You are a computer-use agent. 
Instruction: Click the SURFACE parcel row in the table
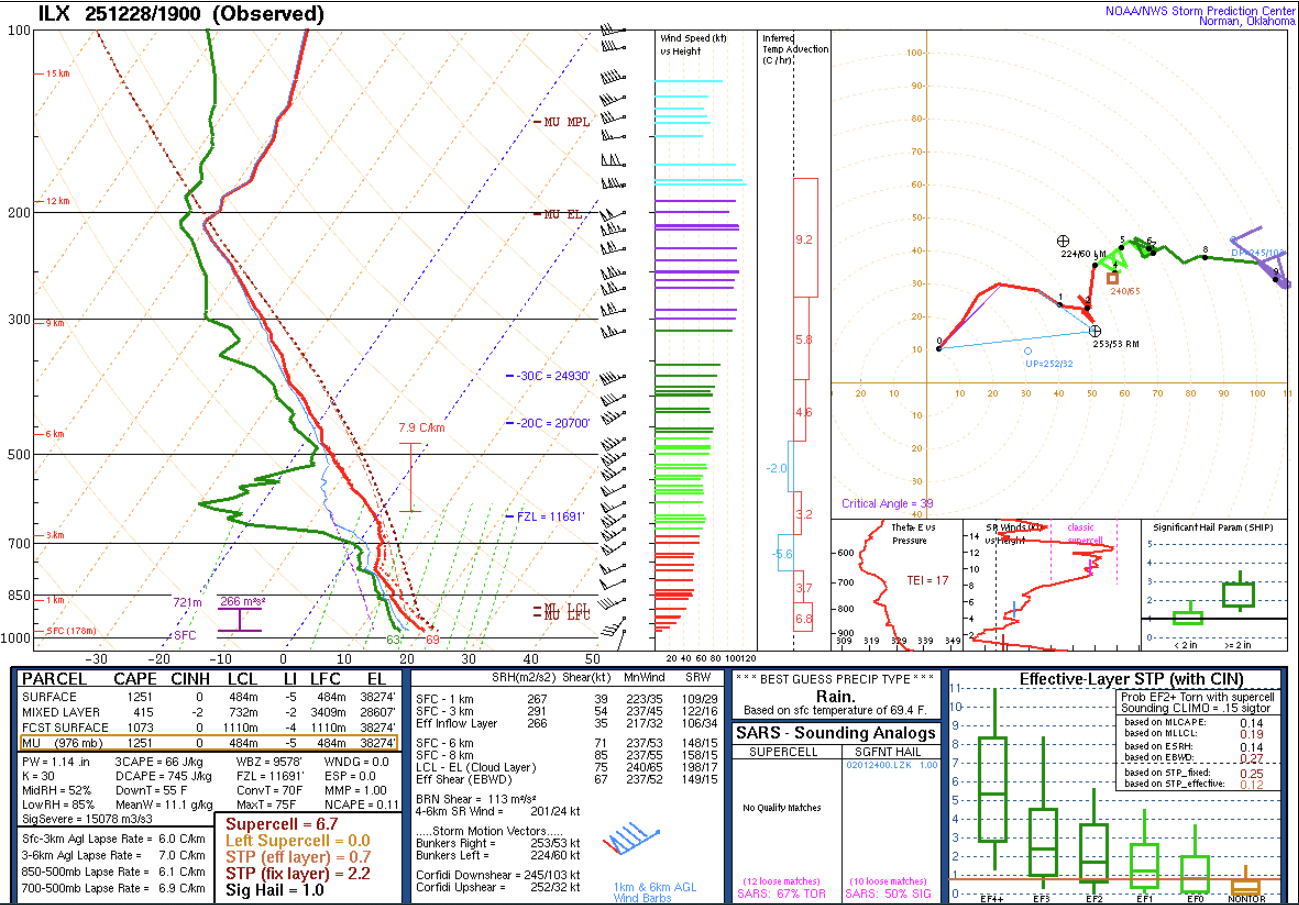click(x=209, y=696)
